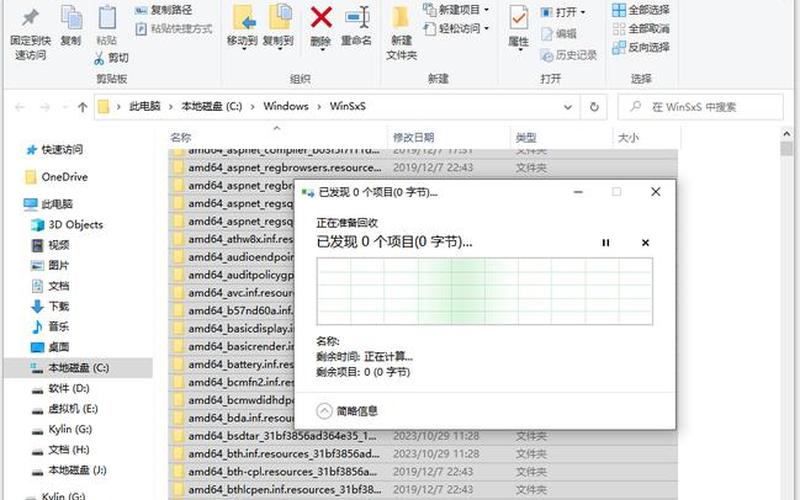Click 此电脑 in the address bar
Screen dimensions: 800x500
pyautogui.click(x=144, y=106)
